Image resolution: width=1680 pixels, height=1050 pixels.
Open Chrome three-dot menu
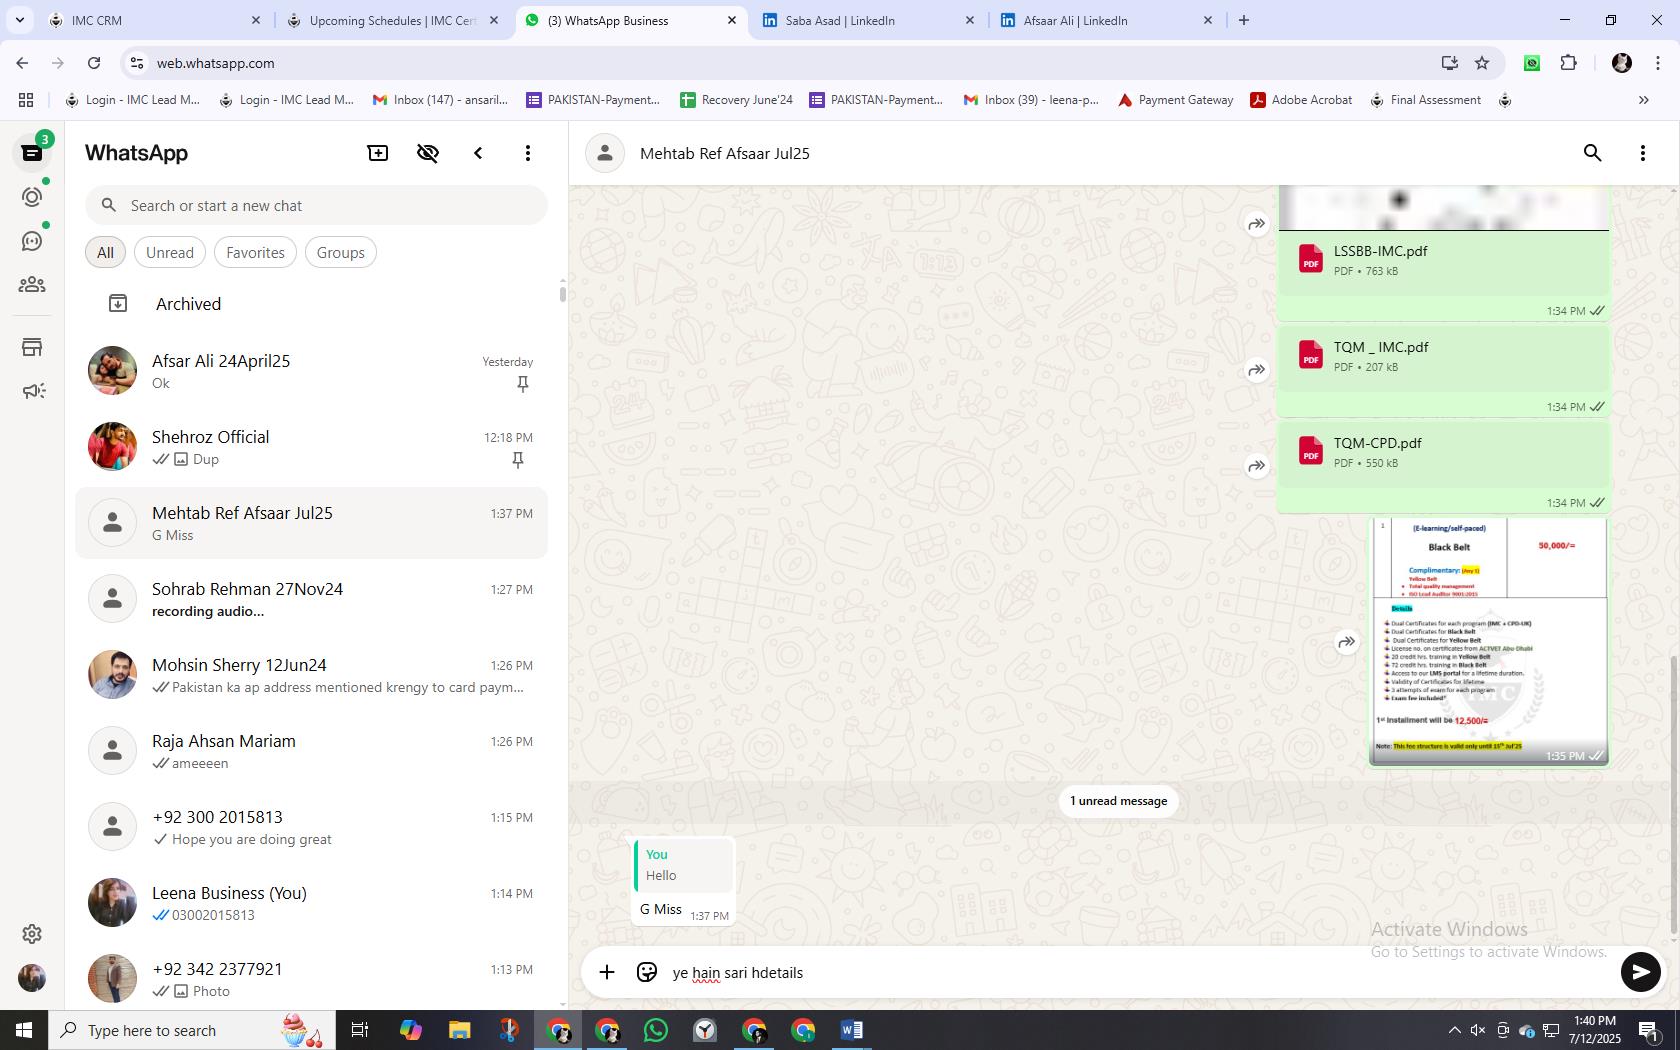[1658, 63]
